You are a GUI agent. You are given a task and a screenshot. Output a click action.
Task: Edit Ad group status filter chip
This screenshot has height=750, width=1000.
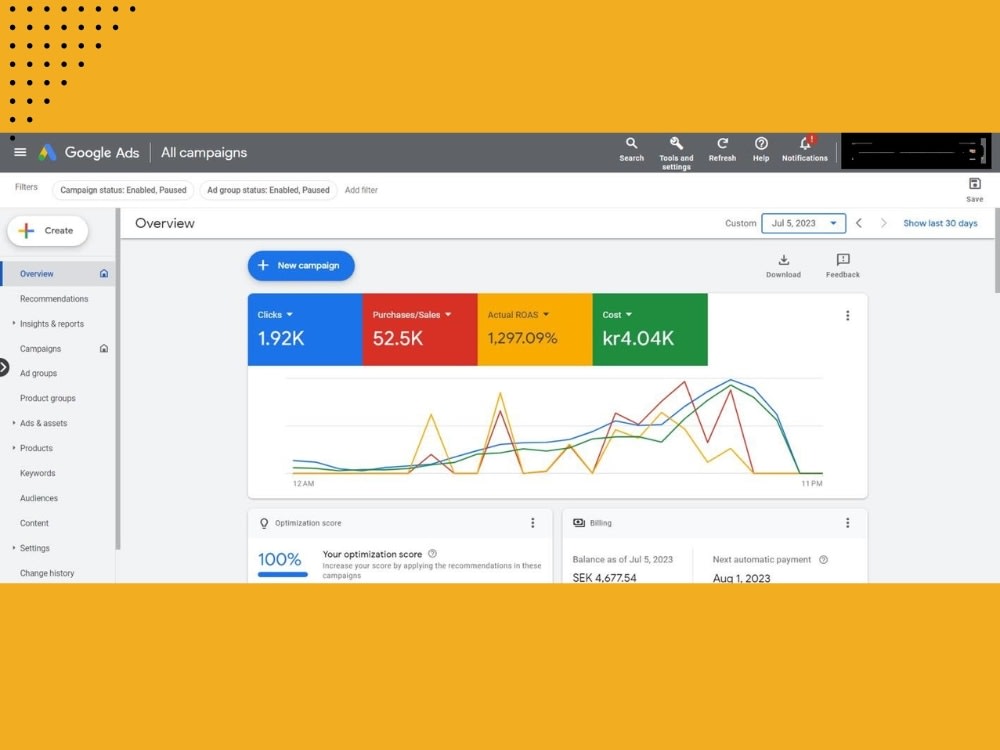tap(268, 190)
